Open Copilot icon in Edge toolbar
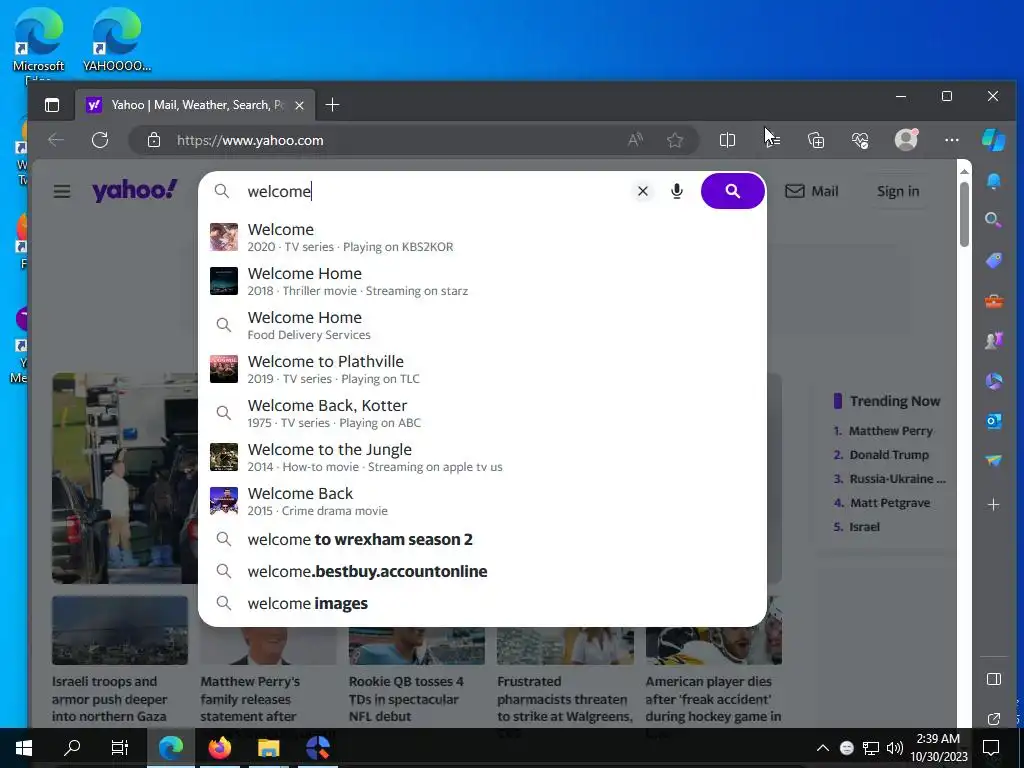 [x=993, y=140]
